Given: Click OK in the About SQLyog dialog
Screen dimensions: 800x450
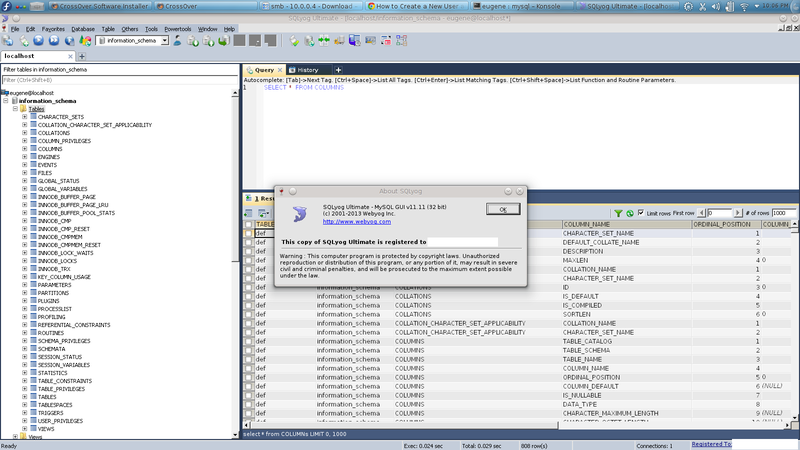Looking at the screenshot, I should pyautogui.click(x=503, y=209).
